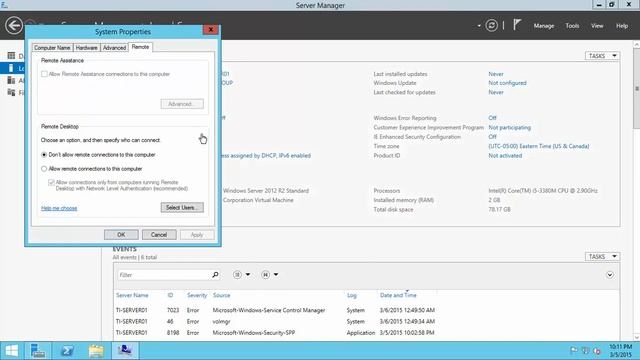Click OK in System Properties
The height and width of the screenshot is (360, 640).
(x=121, y=235)
